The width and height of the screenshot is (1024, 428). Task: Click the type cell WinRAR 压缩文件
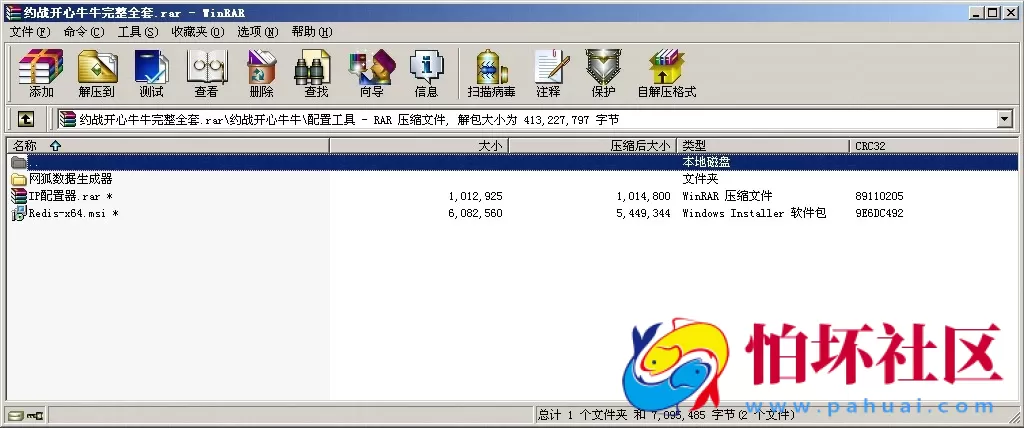pyautogui.click(x=728, y=196)
